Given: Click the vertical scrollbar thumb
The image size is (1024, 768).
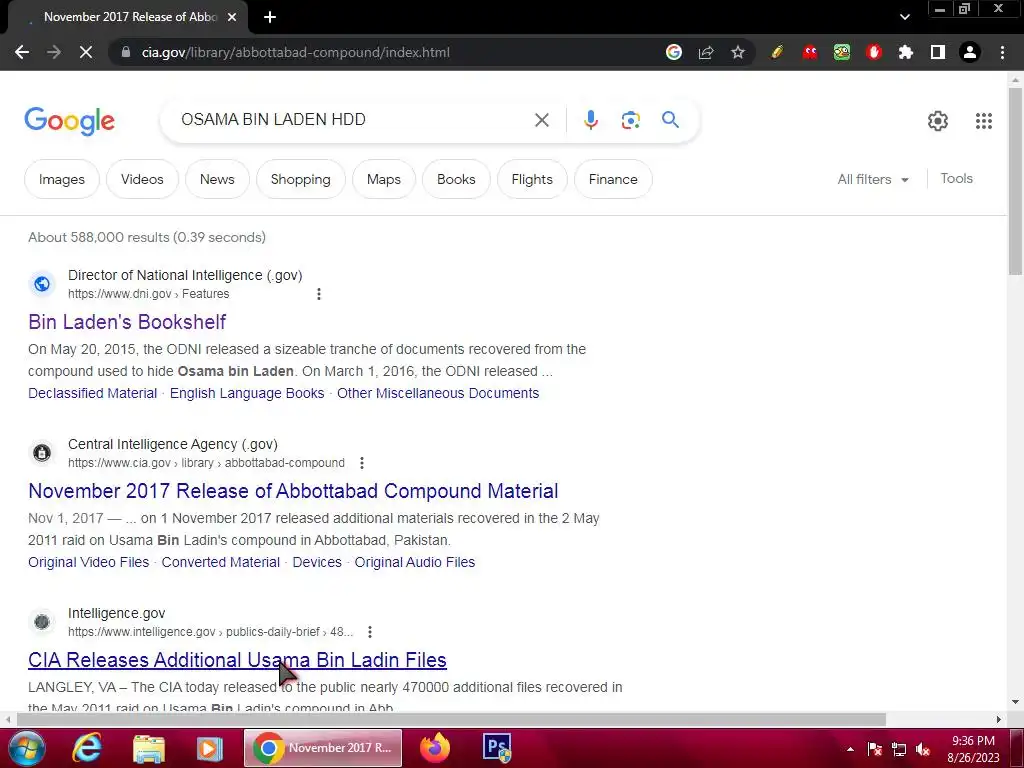Looking at the screenshot, I should 1015,181.
